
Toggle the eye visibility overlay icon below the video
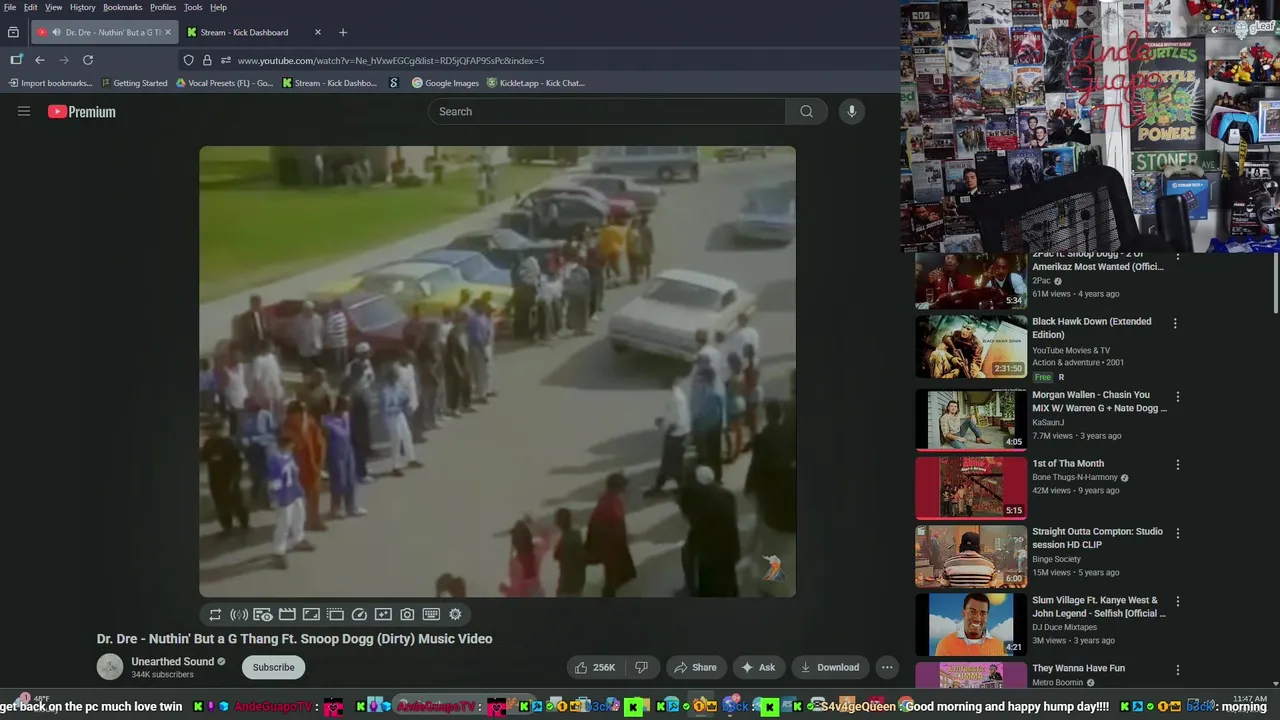click(263, 614)
